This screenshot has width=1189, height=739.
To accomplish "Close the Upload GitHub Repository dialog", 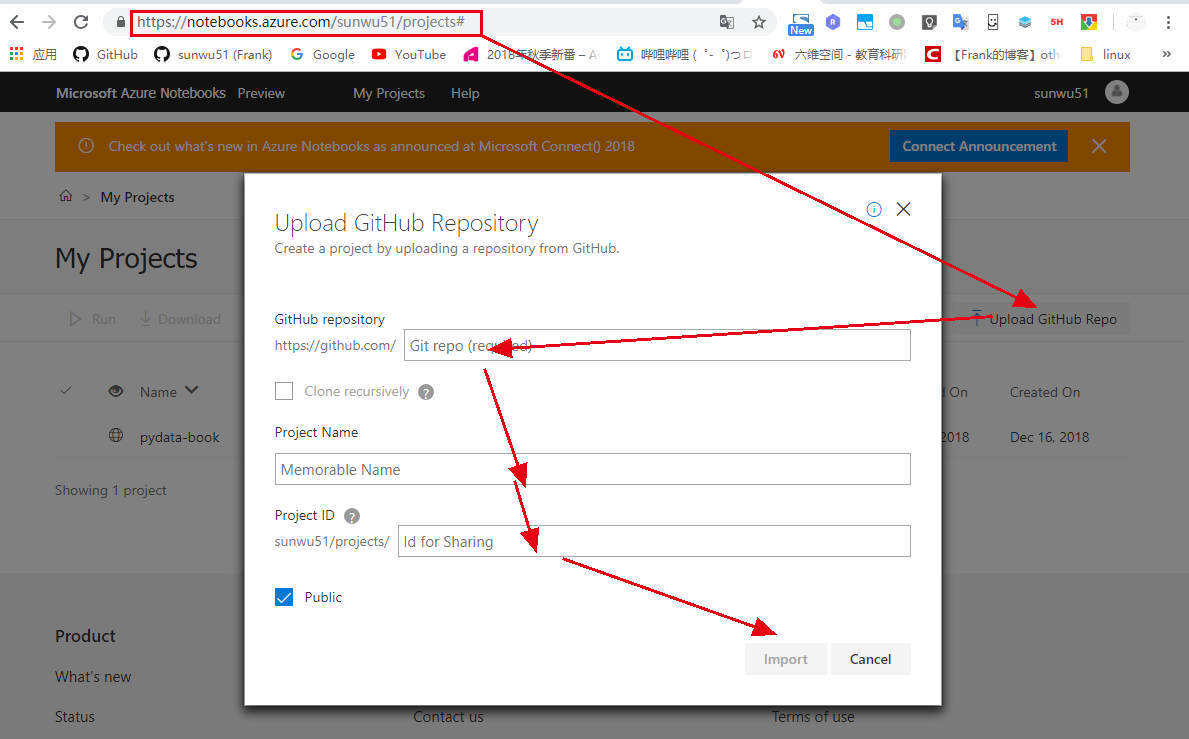I will coord(903,209).
